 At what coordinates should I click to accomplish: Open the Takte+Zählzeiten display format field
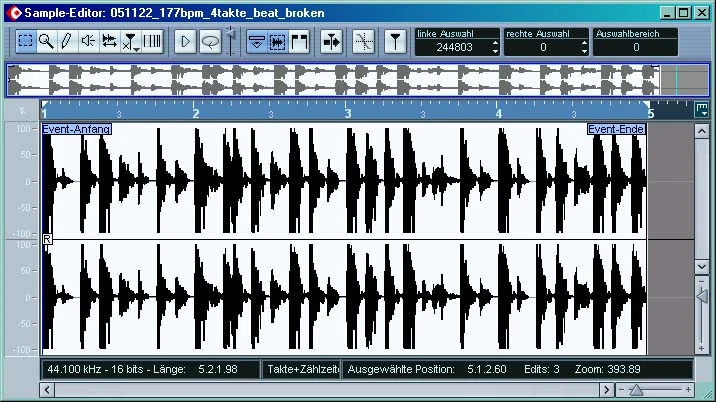click(303, 369)
